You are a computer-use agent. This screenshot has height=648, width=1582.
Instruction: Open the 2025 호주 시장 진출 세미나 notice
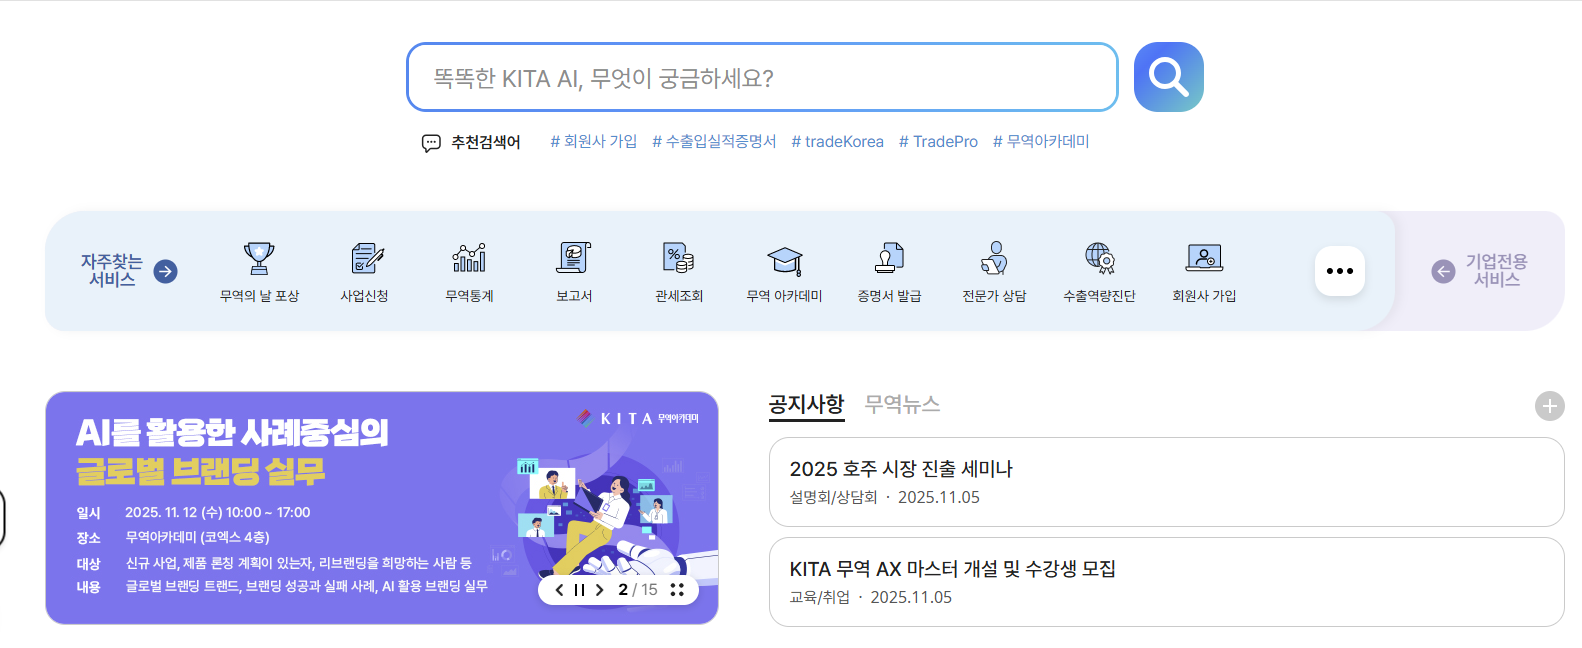[x=1166, y=482]
